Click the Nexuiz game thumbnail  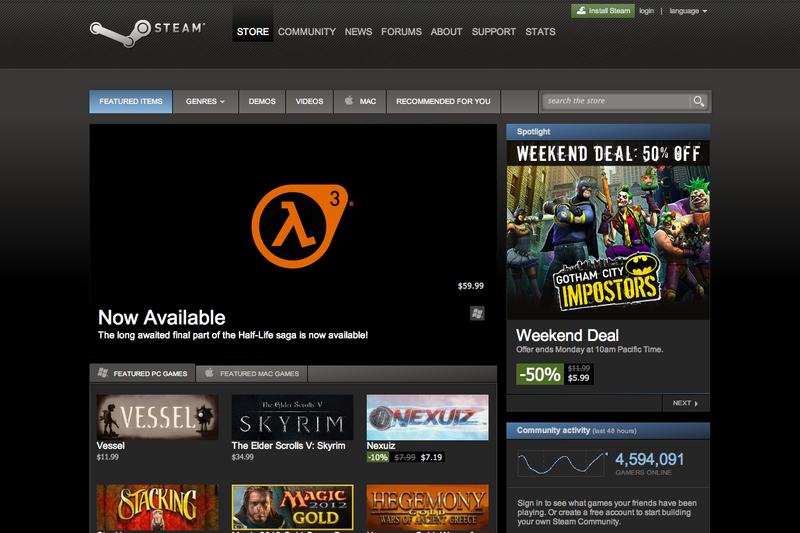tap(427, 417)
